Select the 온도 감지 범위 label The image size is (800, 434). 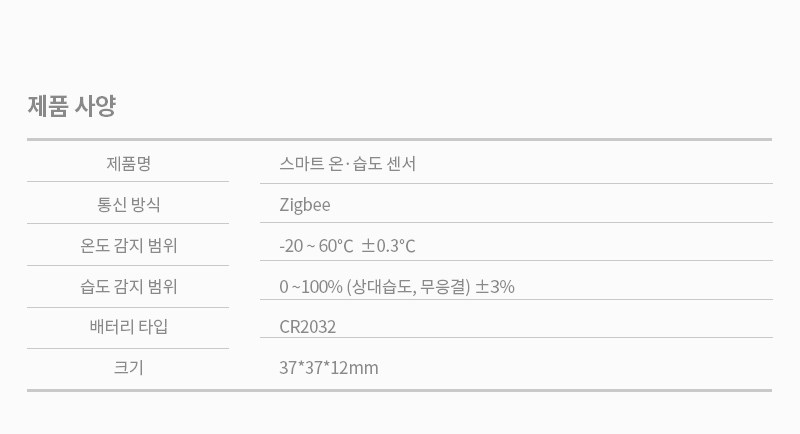tap(127, 245)
